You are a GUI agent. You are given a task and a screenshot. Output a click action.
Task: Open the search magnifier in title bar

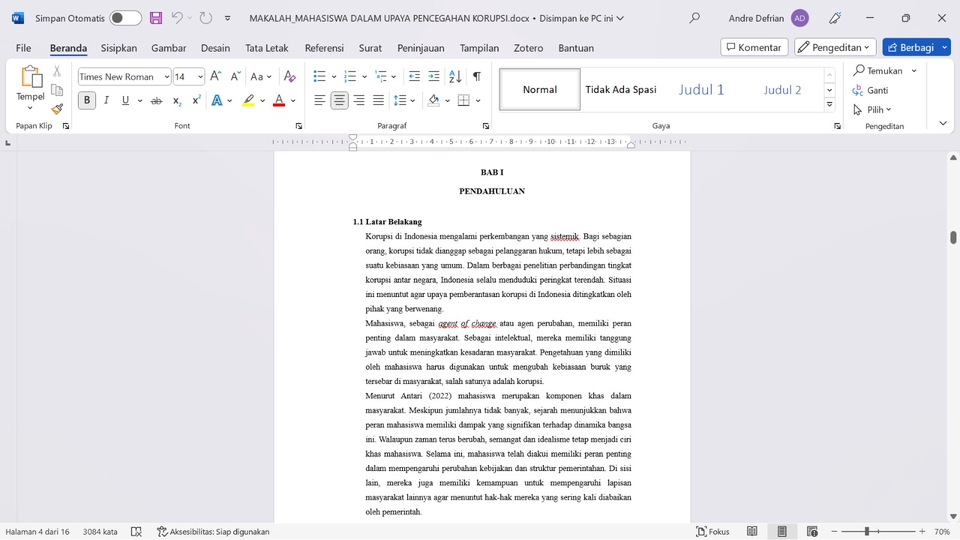[x=694, y=18]
